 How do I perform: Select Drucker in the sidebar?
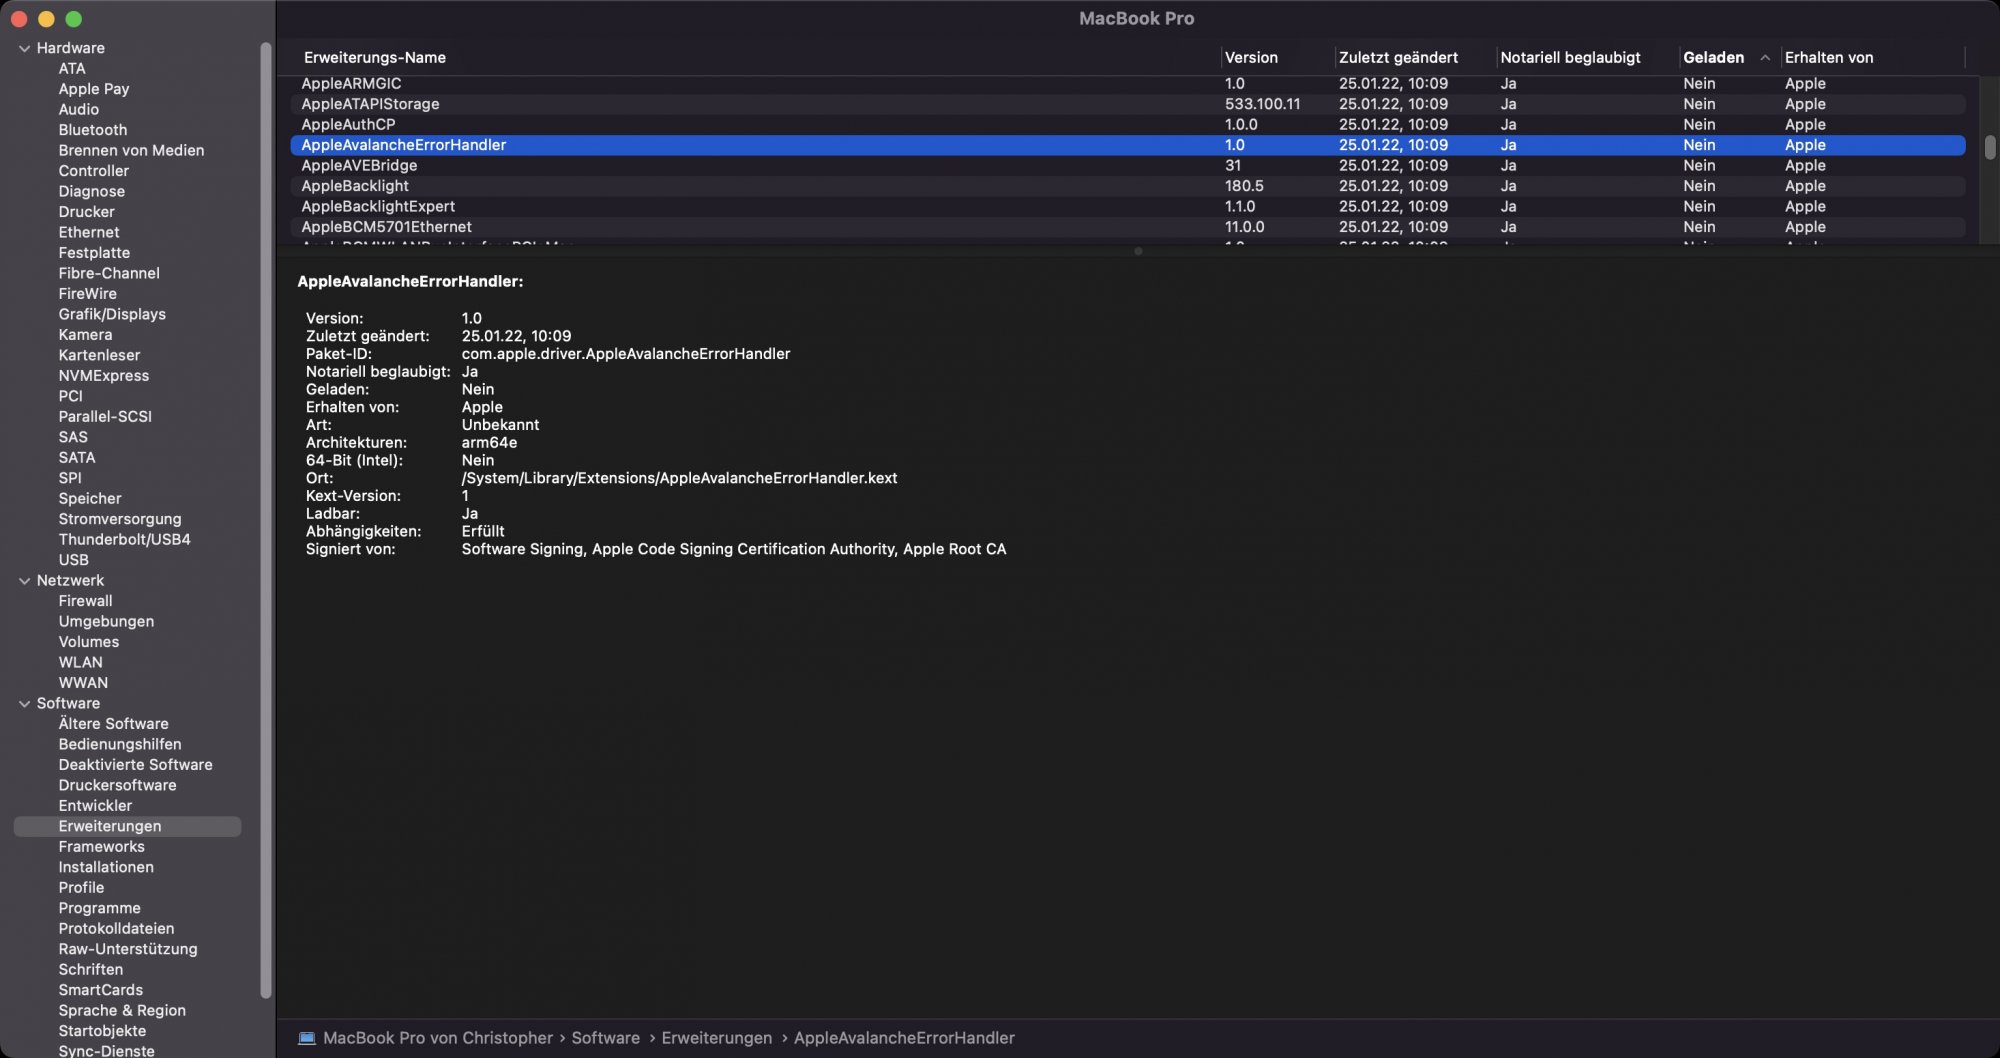click(x=86, y=212)
